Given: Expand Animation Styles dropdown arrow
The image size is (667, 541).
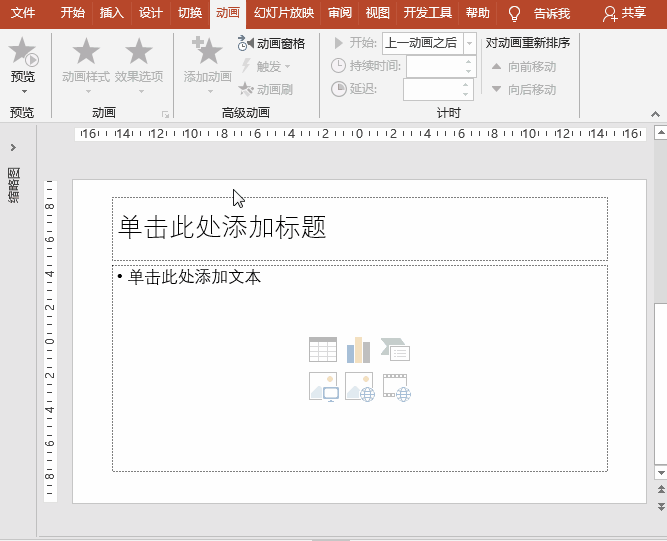Looking at the screenshot, I should point(88,91).
